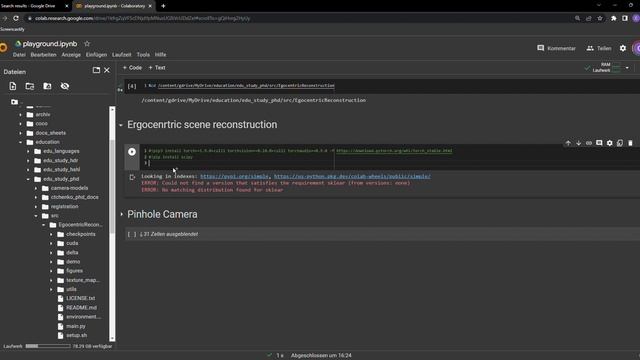This screenshot has width=640, height=360.
Task: Copy link to cell icon
Action: 589,143
